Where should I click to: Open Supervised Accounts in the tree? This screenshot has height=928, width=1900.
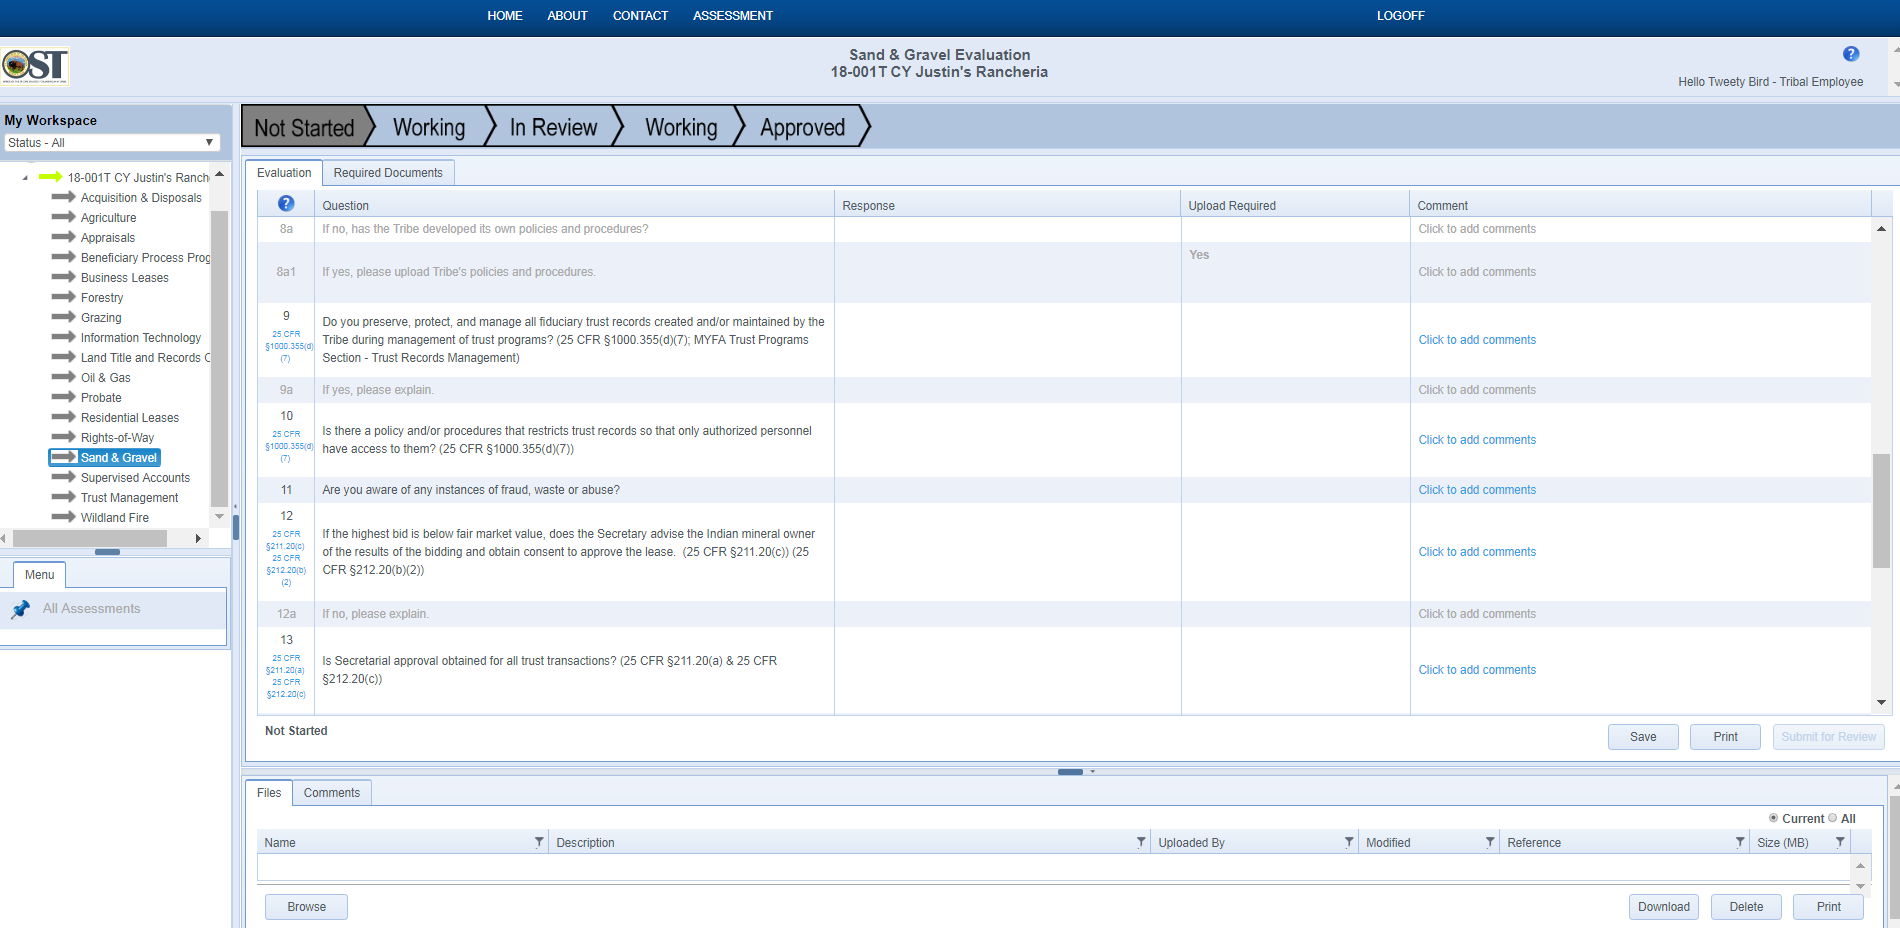coord(135,478)
